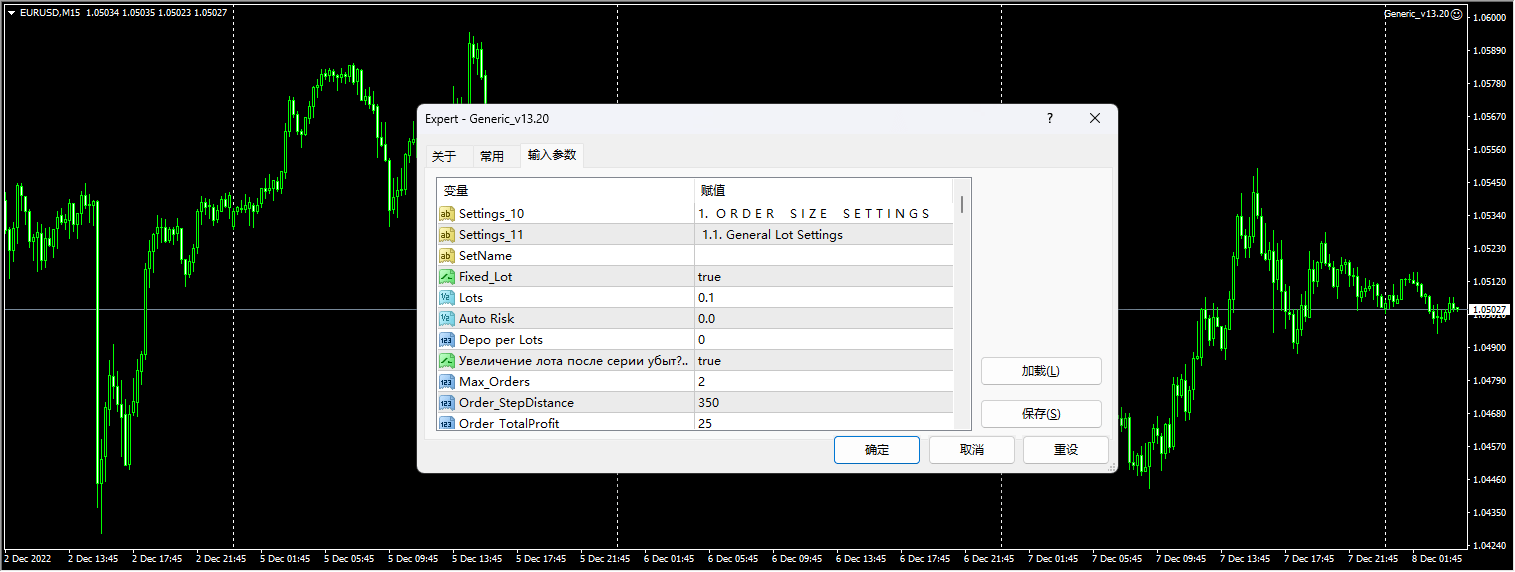Viewport: 1515px width, 572px height.
Task: Click the string icon beside SetName
Action: coord(447,255)
